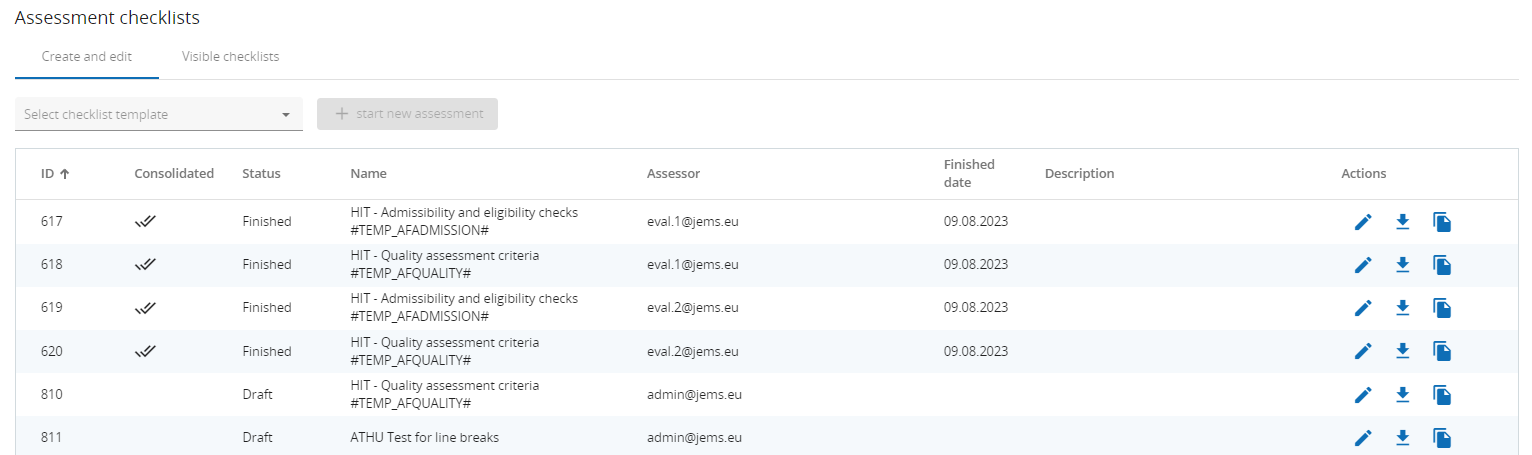Click consolidated double-check mark in row 618
This screenshot has height=455, width=1532.
(146, 265)
